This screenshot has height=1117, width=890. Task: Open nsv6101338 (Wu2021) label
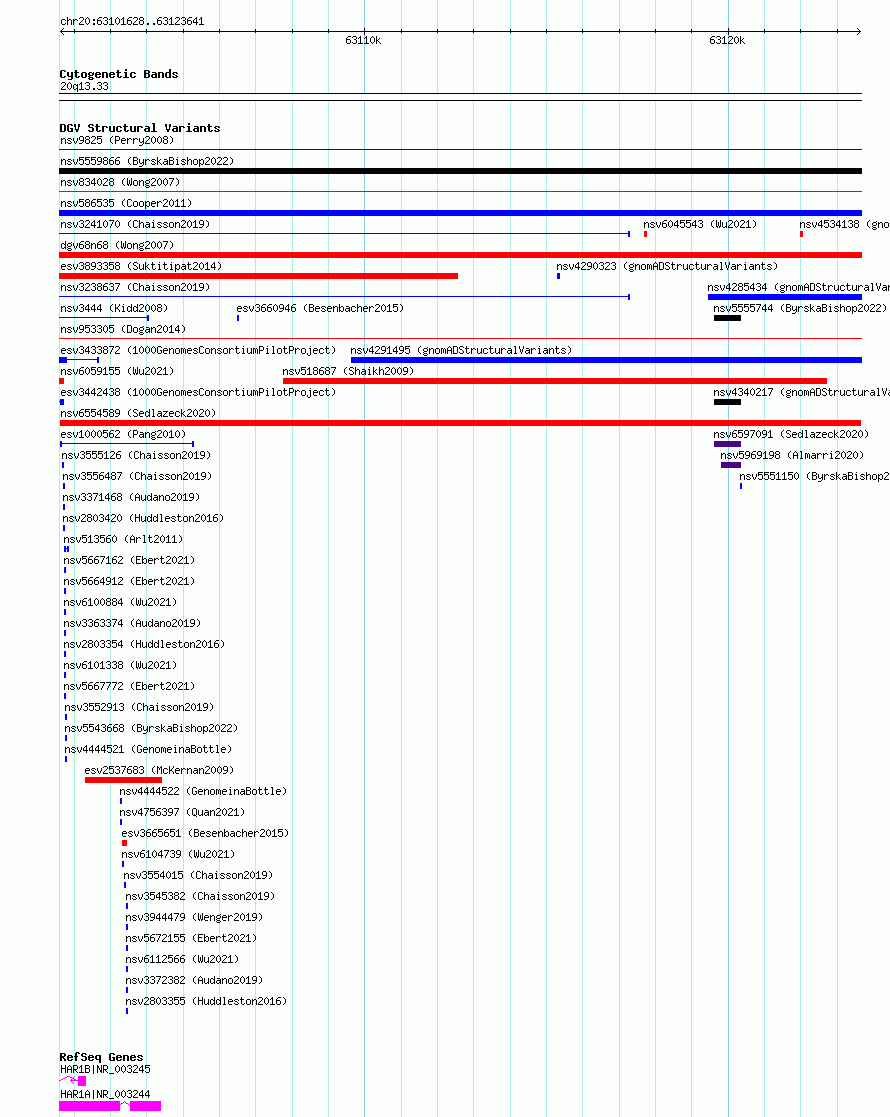(120, 665)
